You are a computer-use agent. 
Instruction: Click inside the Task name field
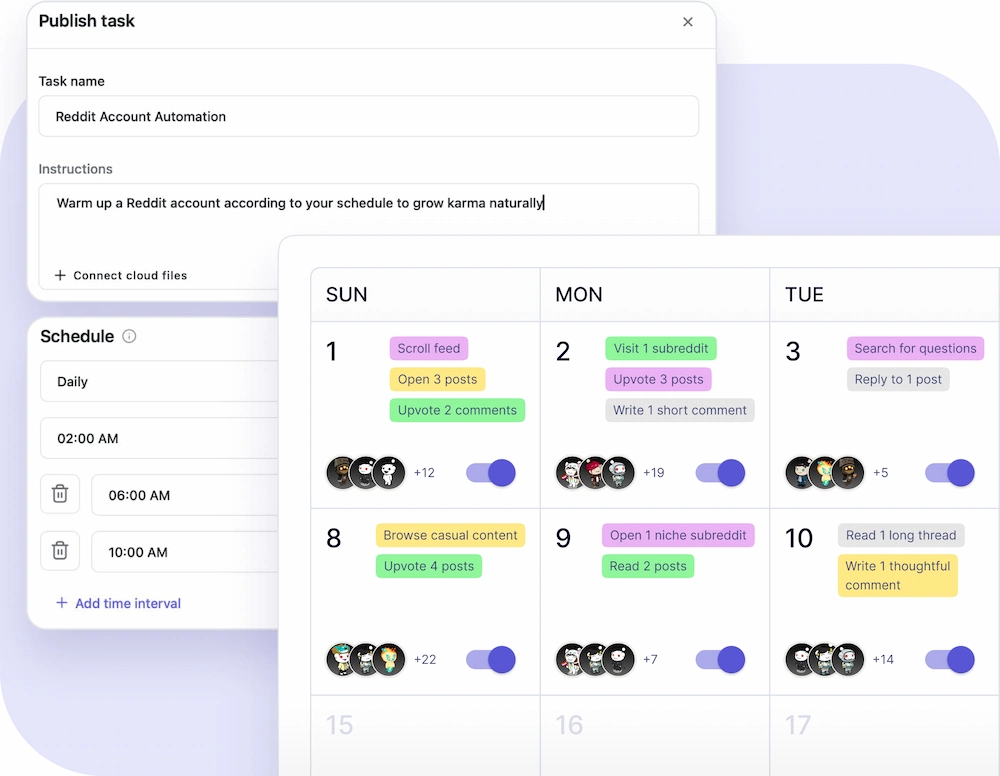pos(370,116)
